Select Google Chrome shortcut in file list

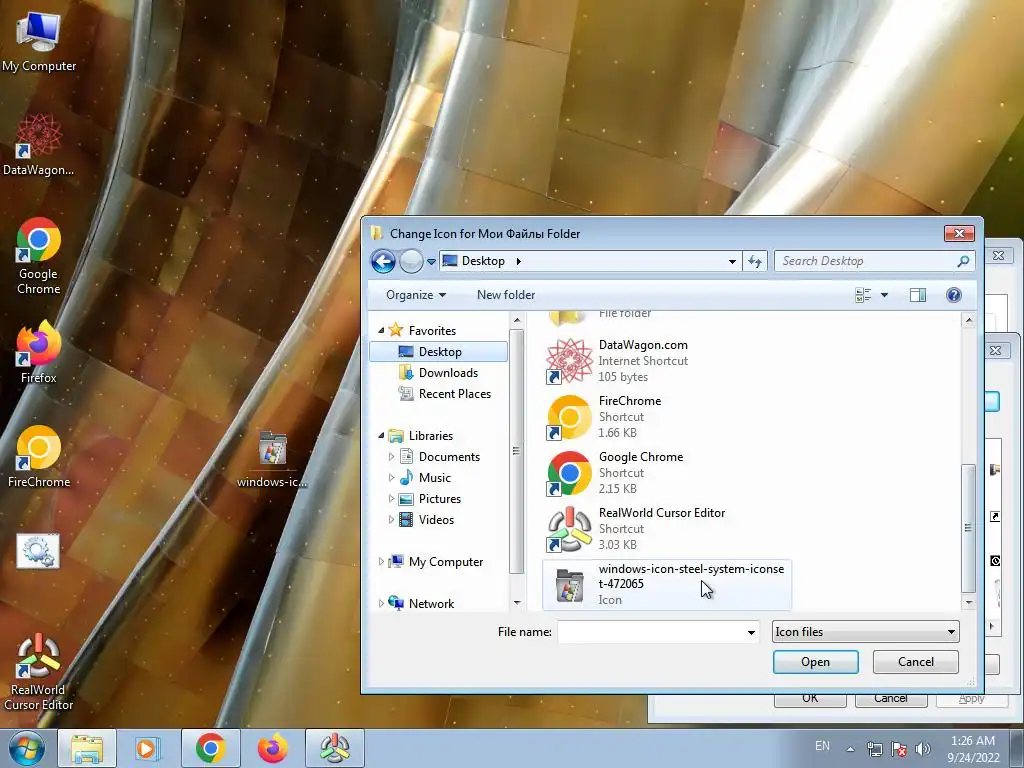click(667, 473)
